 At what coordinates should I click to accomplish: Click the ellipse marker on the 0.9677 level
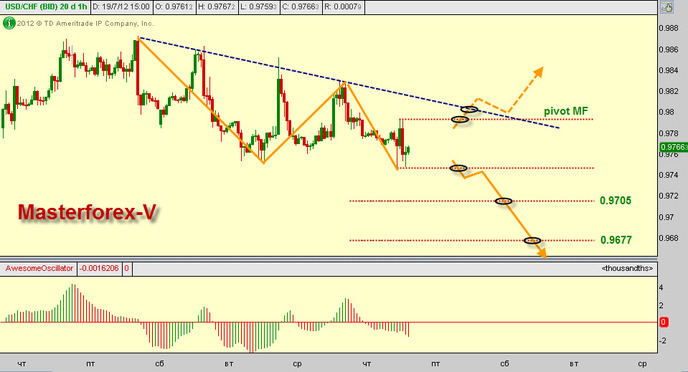click(x=532, y=240)
